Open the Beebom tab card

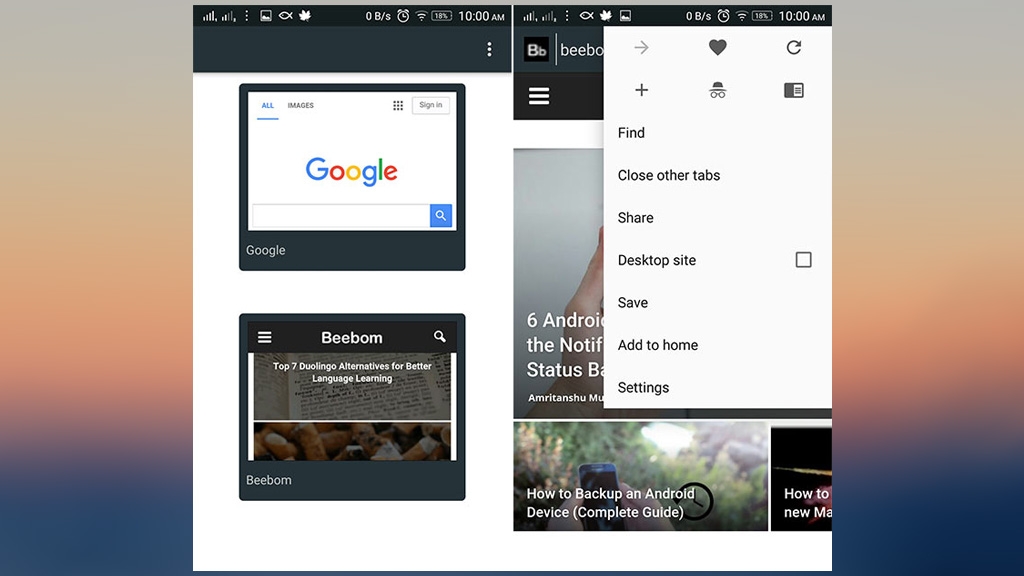click(352, 407)
